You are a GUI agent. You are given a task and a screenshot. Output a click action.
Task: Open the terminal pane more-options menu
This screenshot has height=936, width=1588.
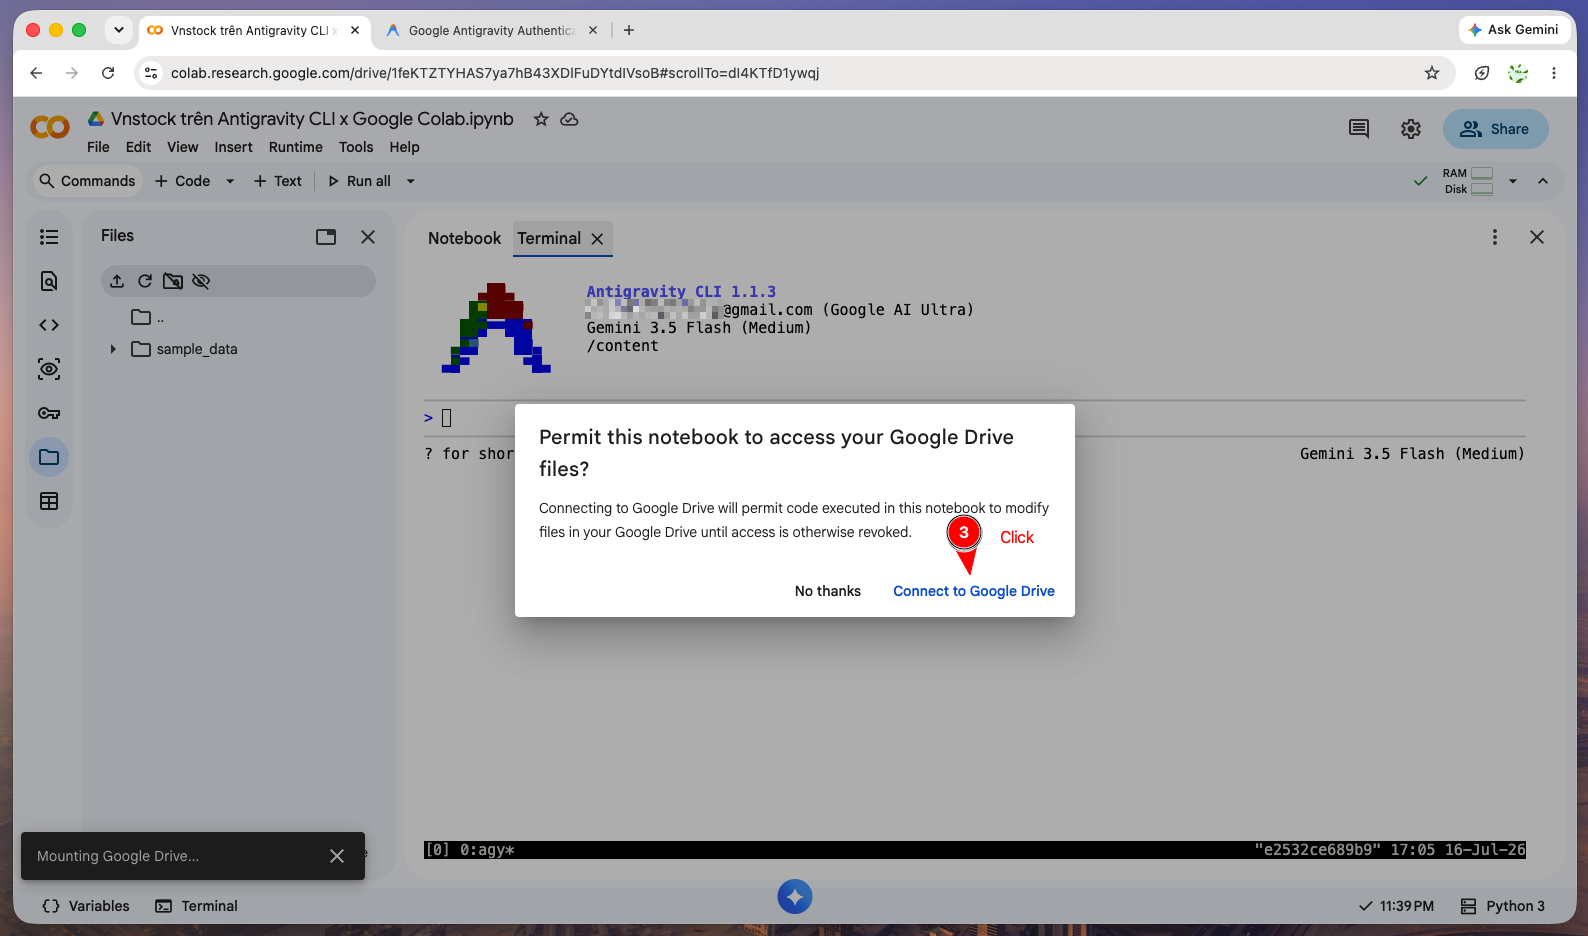[1495, 237]
